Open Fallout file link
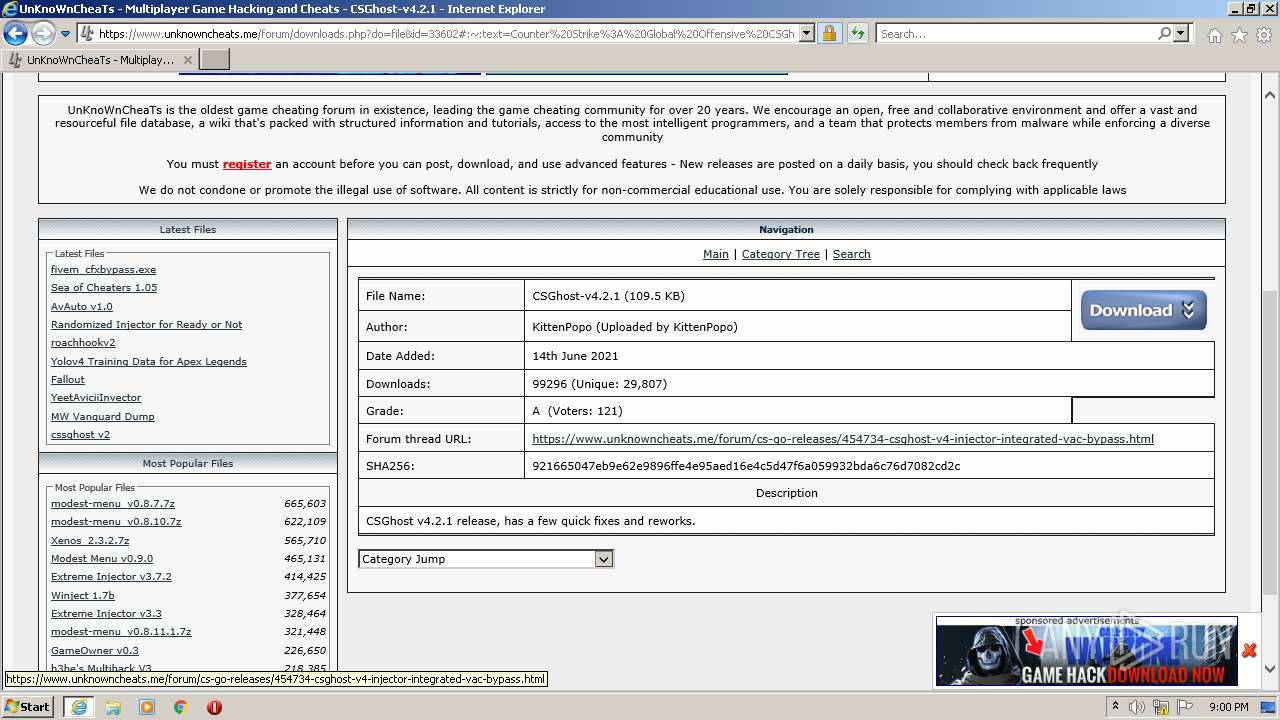This screenshot has width=1280, height=720. [x=68, y=380]
